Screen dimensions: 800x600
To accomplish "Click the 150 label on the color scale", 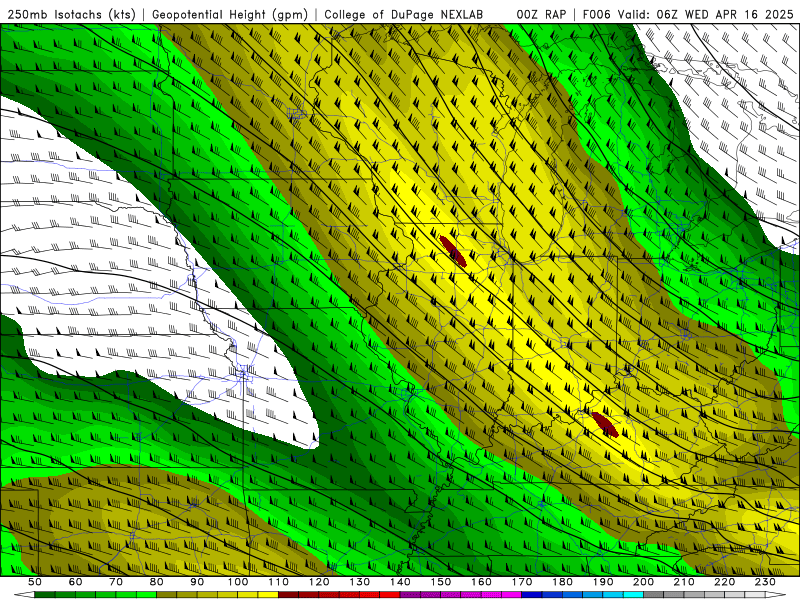I will 441,582.
